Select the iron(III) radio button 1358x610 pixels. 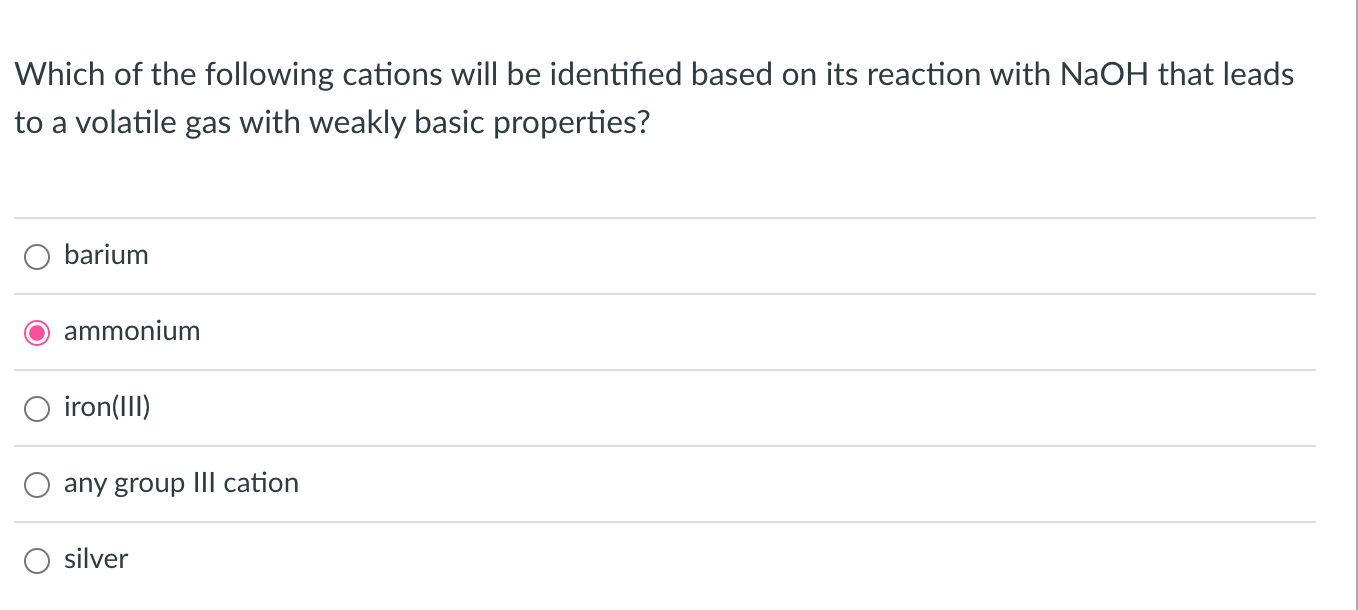click(x=36, y=408)
